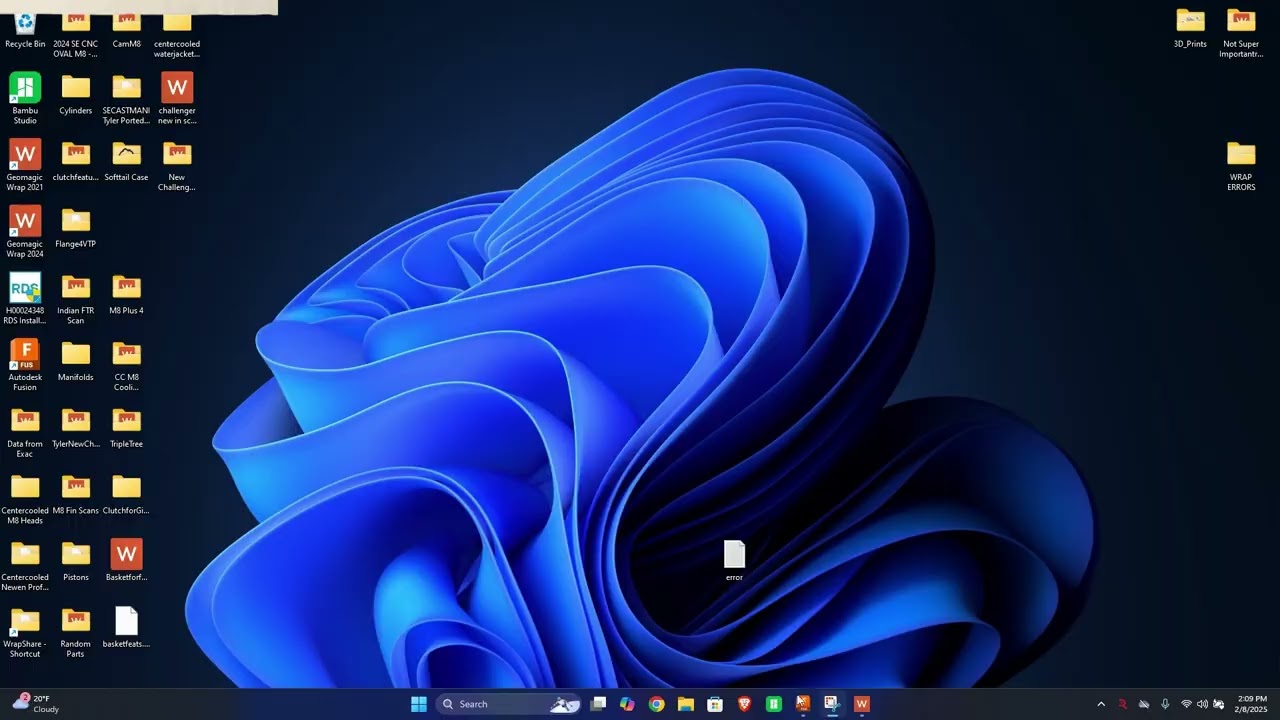The image size is (1280, 720).
Task: Select the Flange4VTP folder
Action: point(76,228)
